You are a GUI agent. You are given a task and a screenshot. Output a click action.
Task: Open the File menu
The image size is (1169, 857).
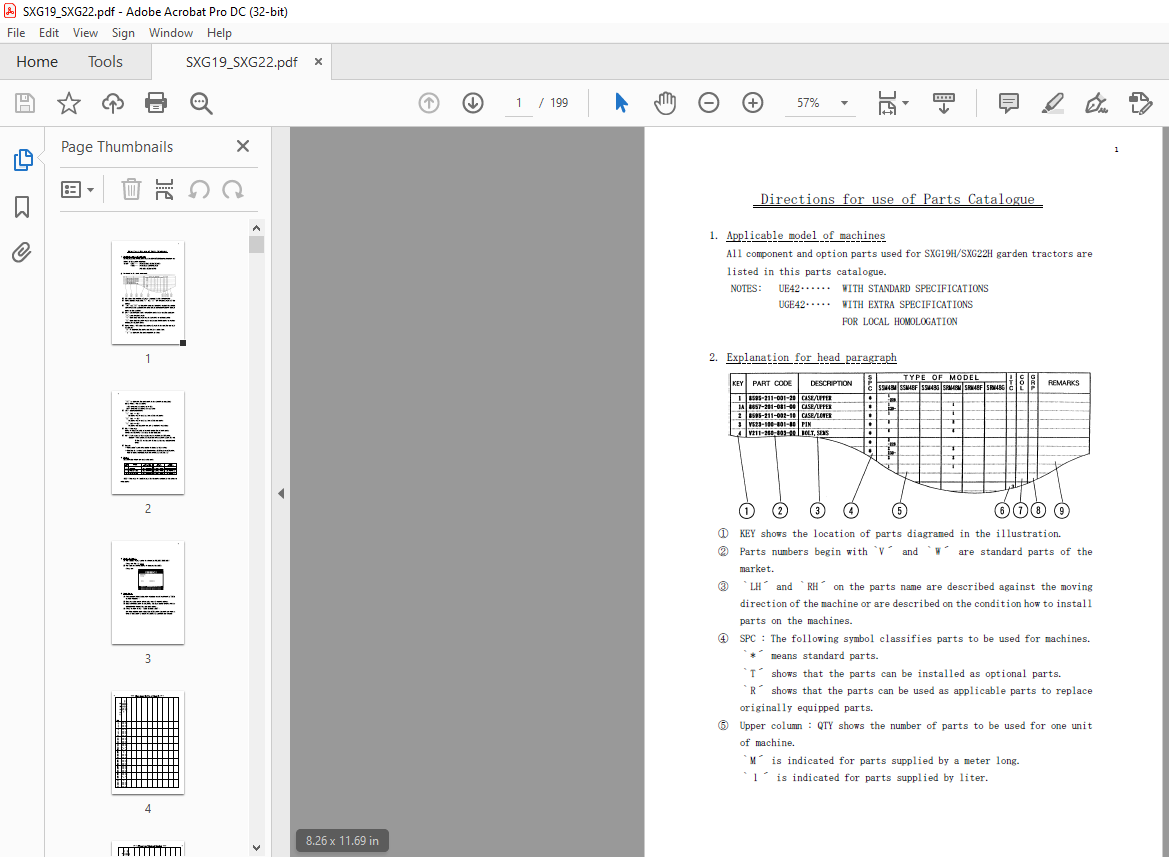(16, 33)
